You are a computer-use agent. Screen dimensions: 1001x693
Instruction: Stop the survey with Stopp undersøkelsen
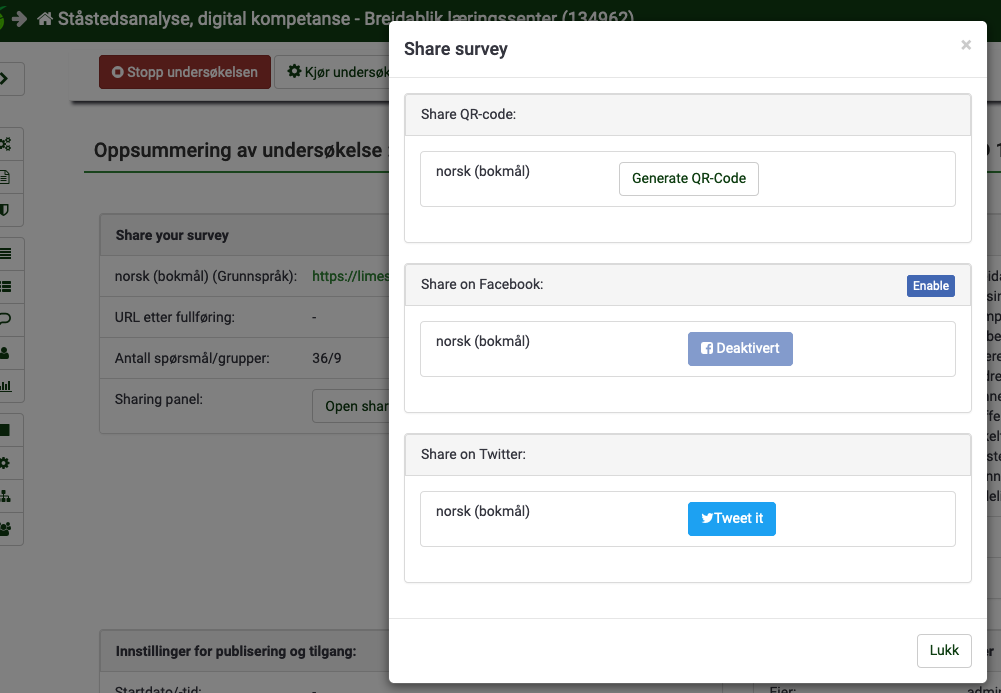pos(184,72)
